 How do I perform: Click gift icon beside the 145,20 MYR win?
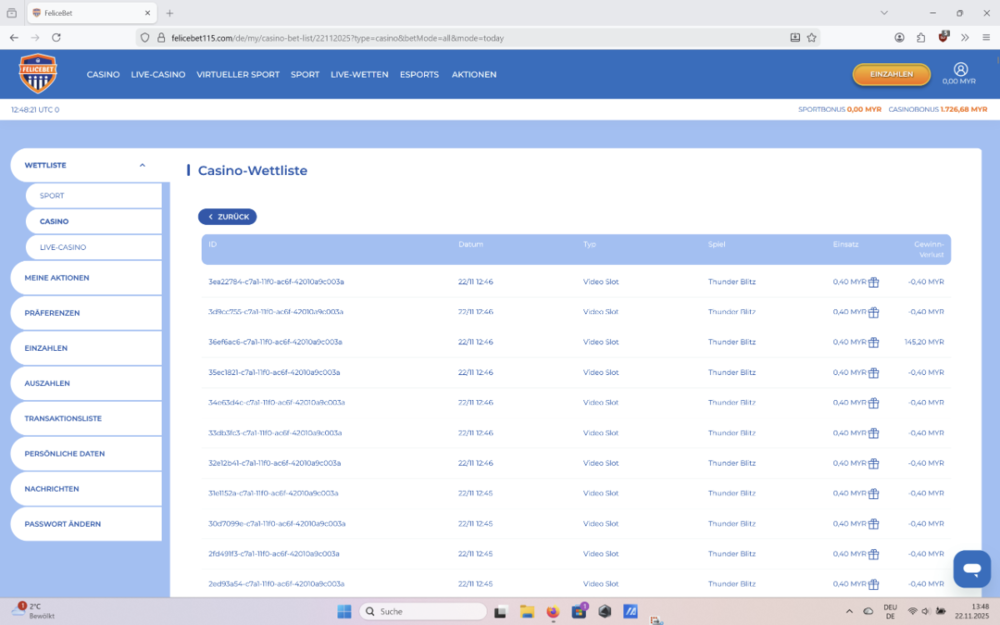point(873,342)
